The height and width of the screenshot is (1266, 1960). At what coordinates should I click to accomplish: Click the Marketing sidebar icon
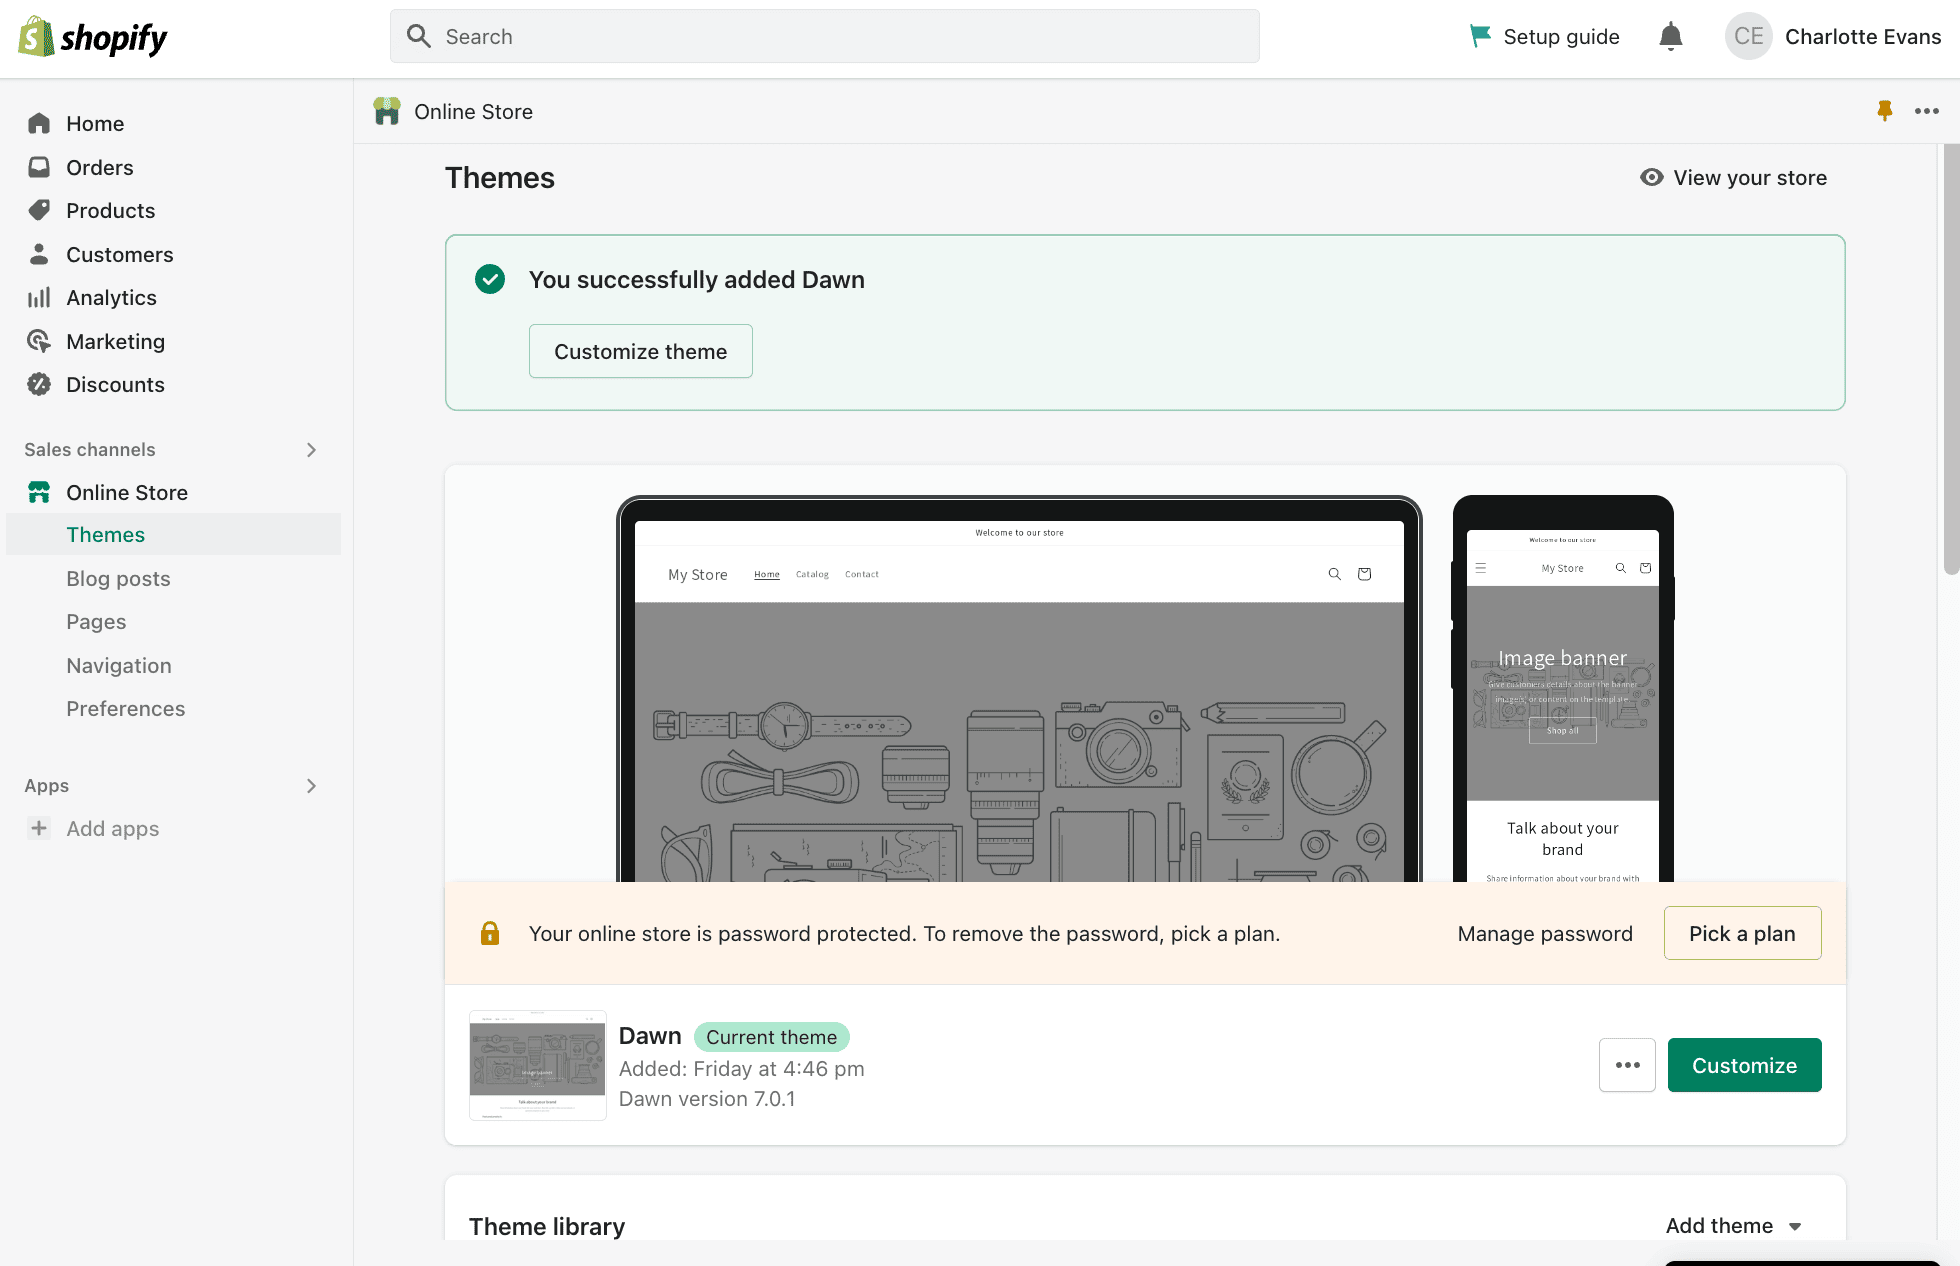tap(39, 340)
